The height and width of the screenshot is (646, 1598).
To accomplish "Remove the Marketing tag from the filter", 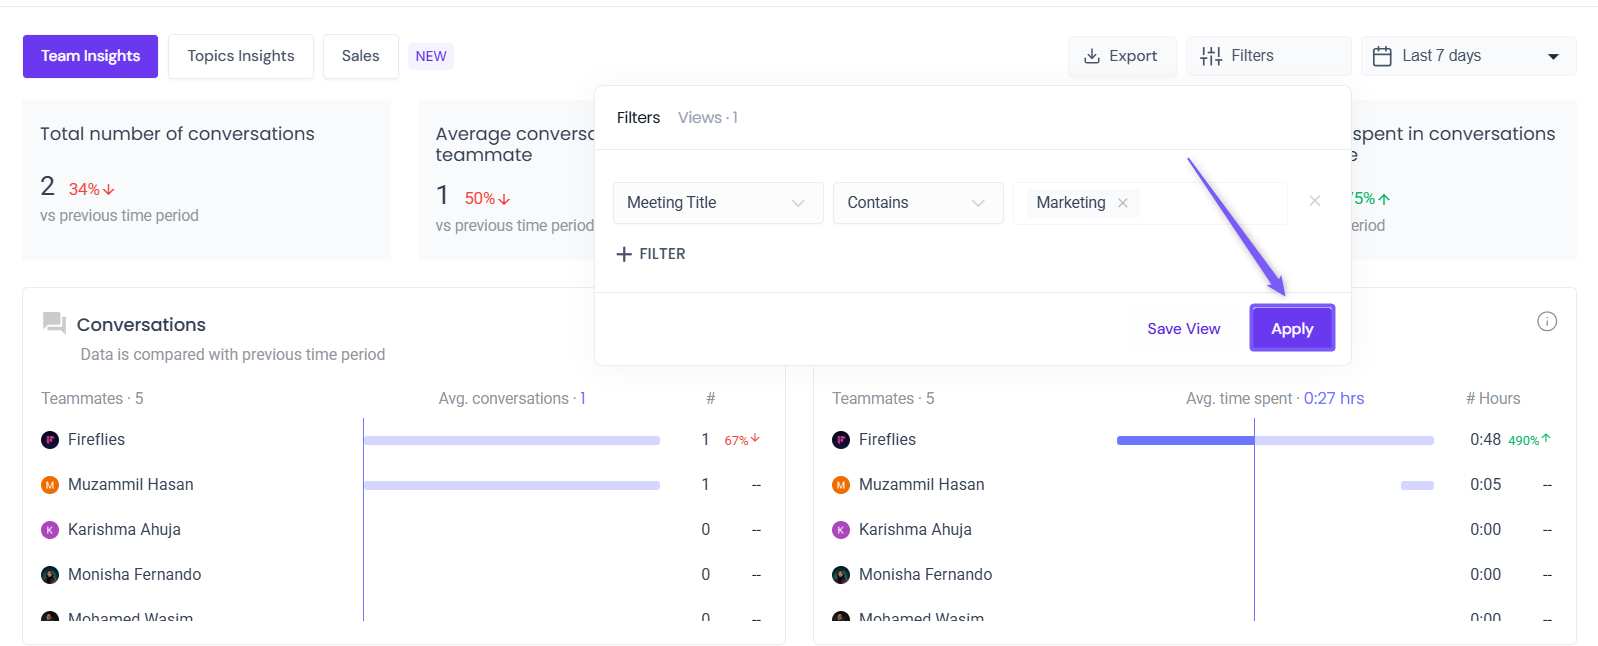I will point(1123,203).
